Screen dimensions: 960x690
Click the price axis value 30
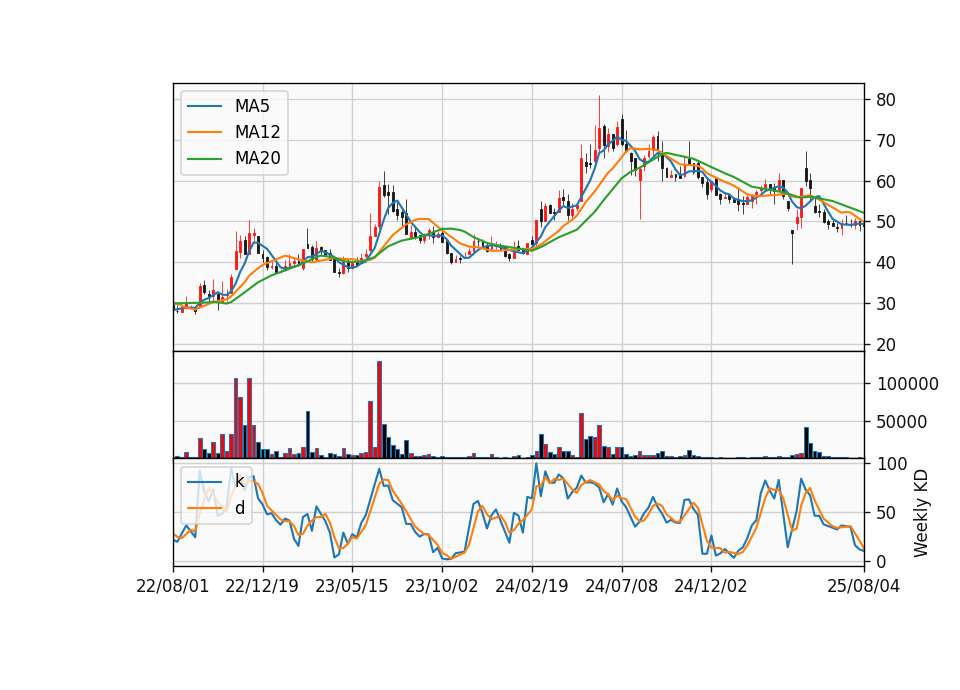tap(885, 304)
